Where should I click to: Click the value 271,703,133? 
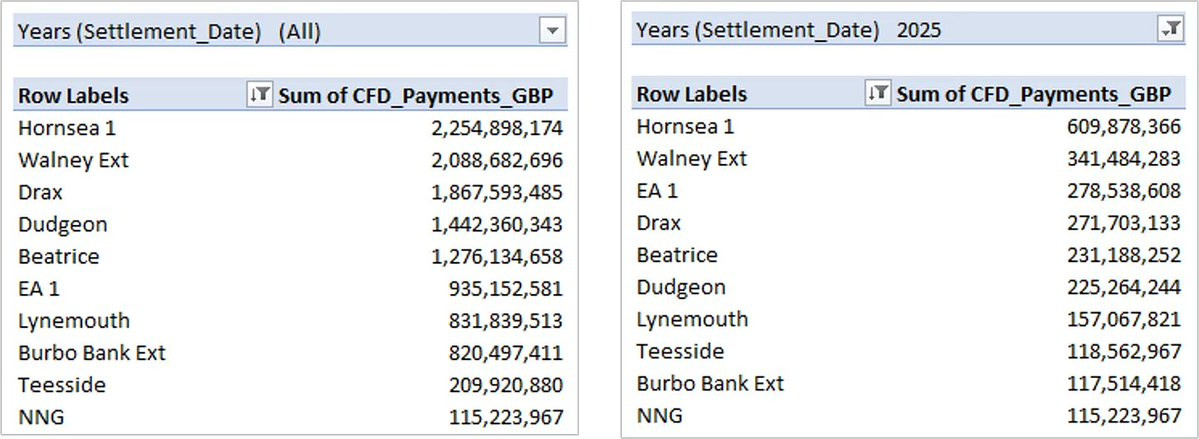[x=1124, y=223]
